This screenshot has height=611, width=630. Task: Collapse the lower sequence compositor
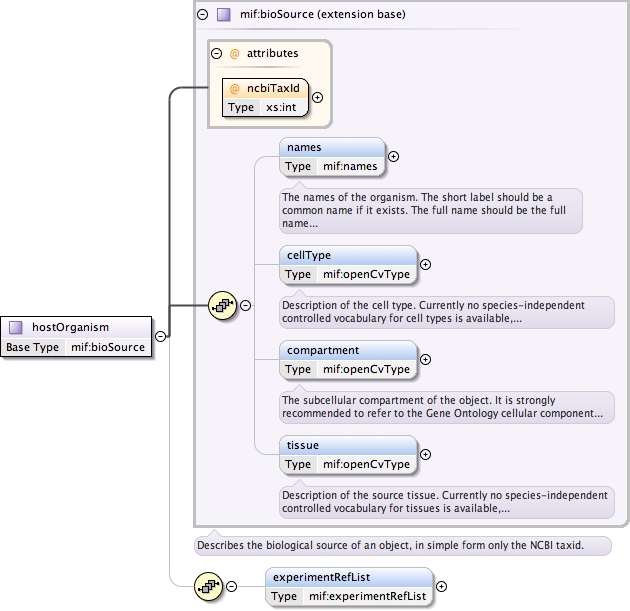point(231,586)
